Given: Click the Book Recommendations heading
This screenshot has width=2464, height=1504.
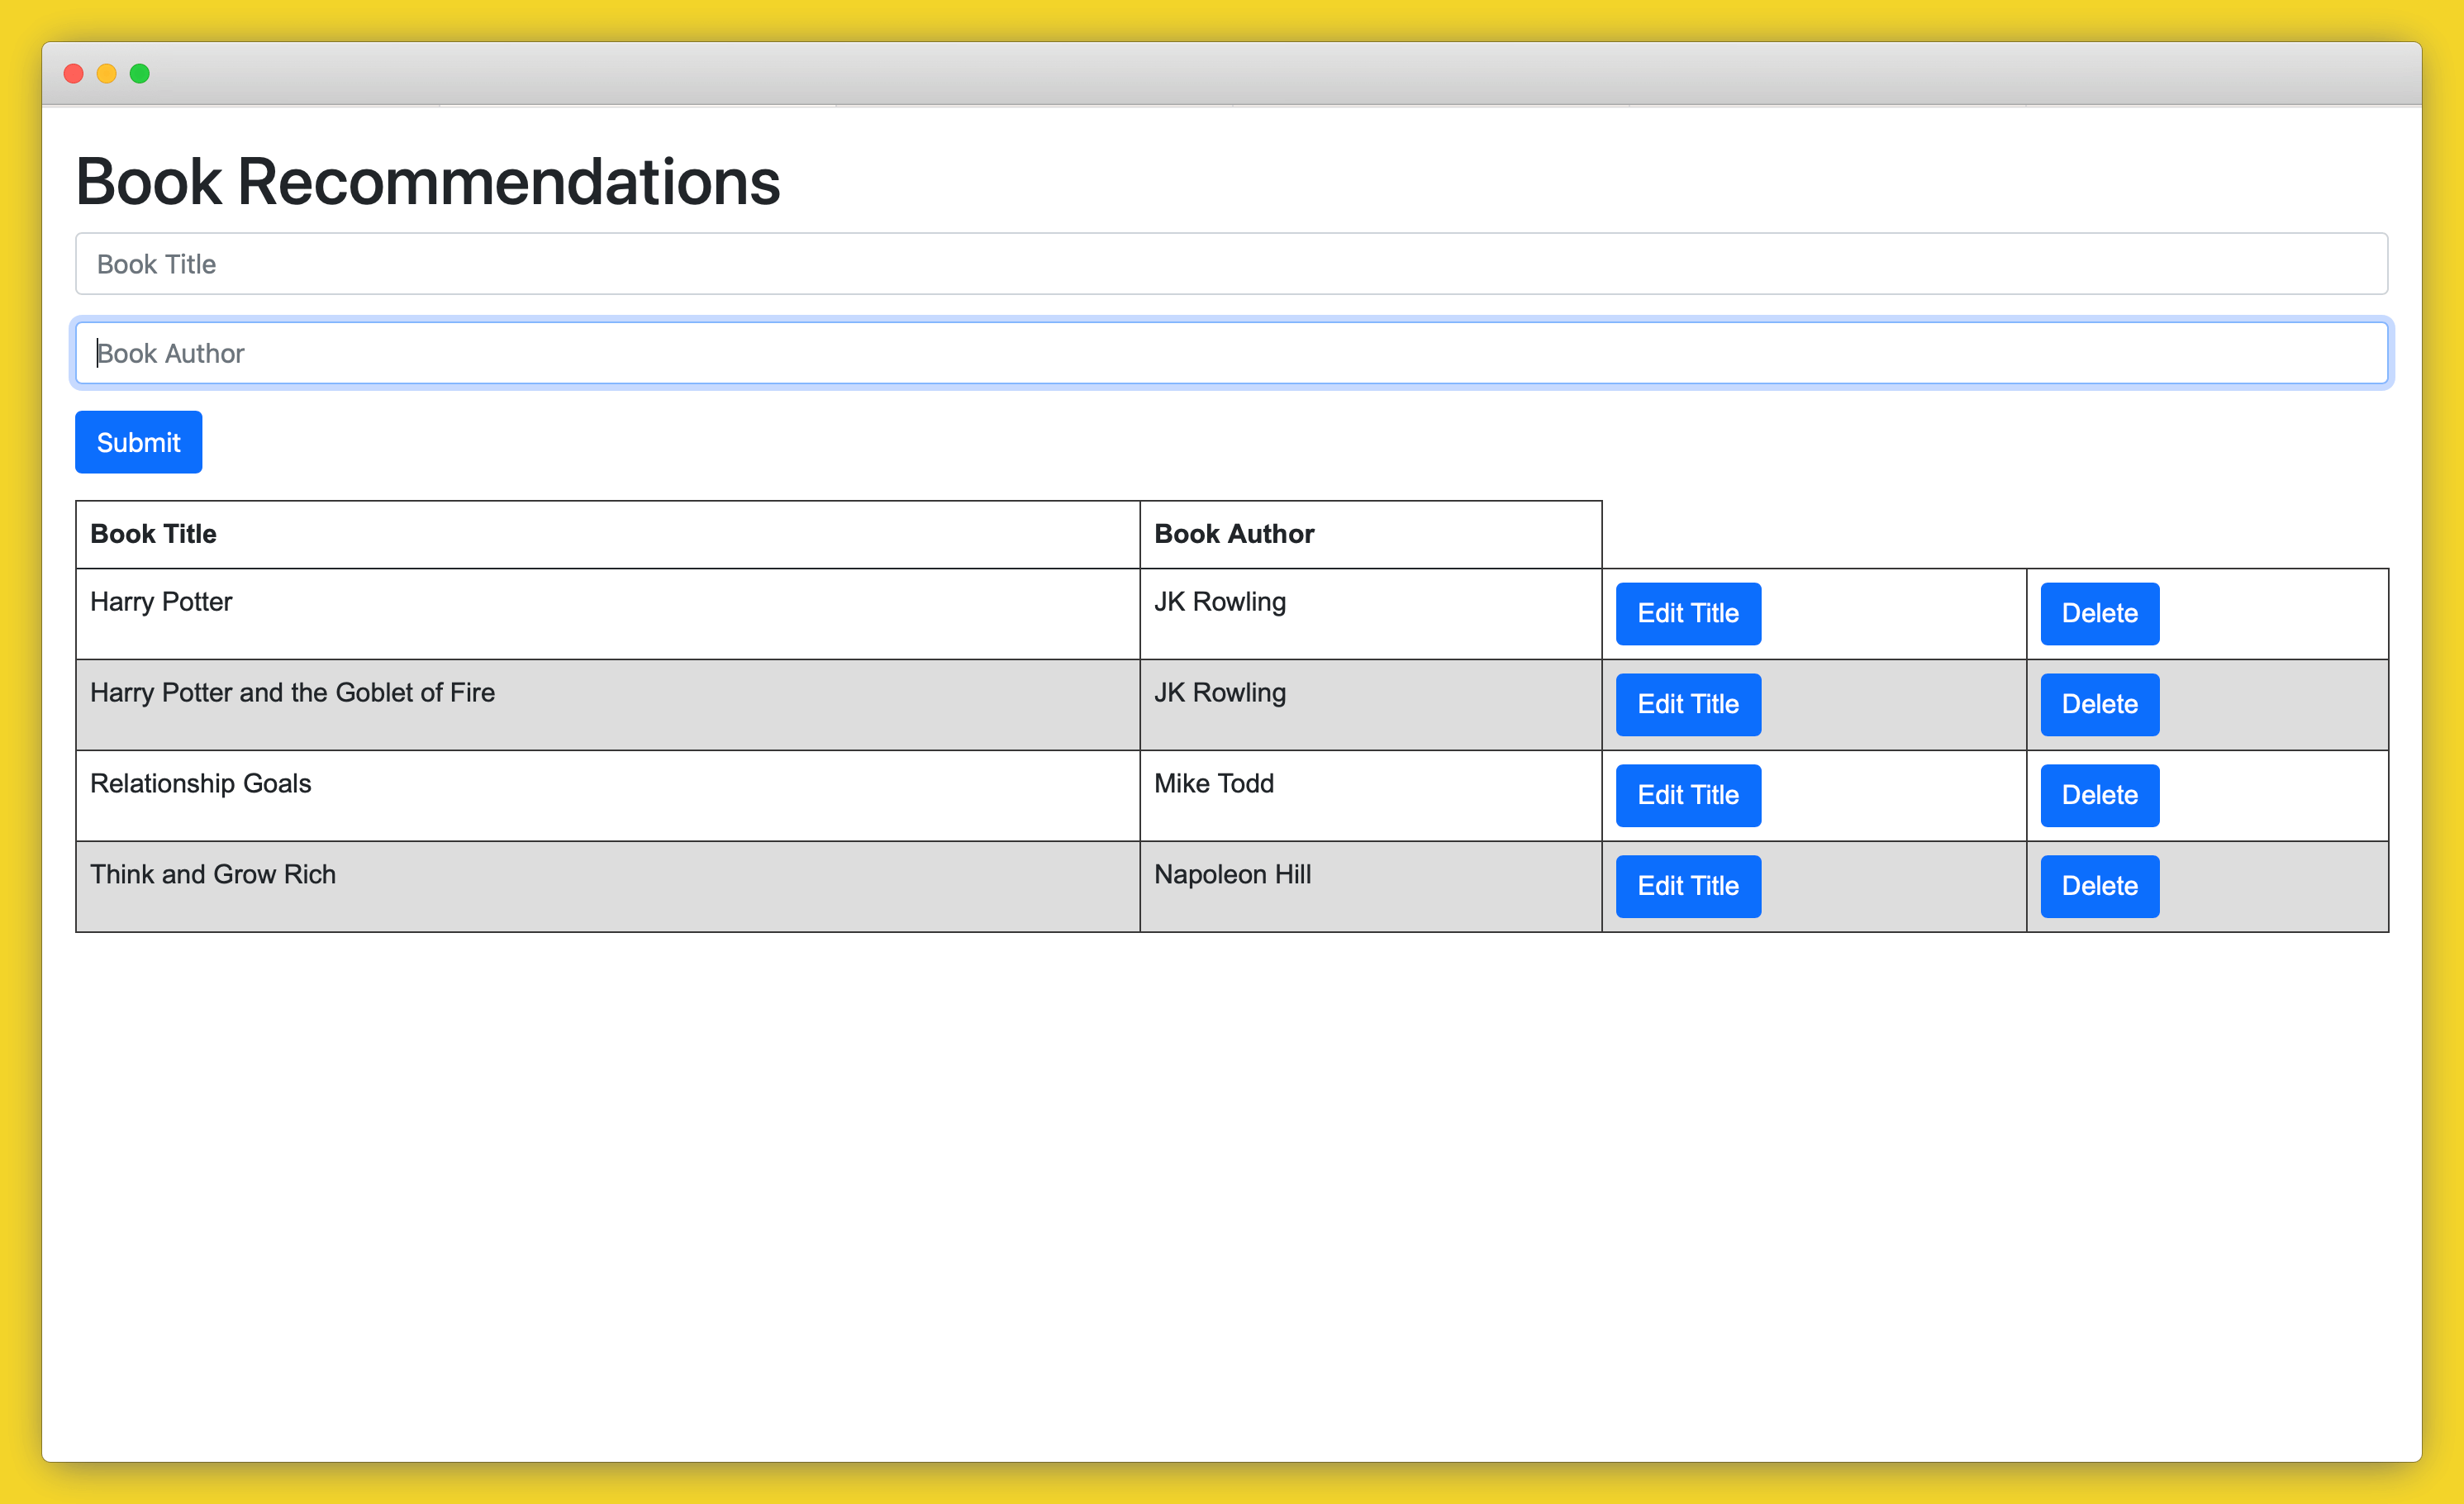Looking at the screenshot, I should [427, 182].
